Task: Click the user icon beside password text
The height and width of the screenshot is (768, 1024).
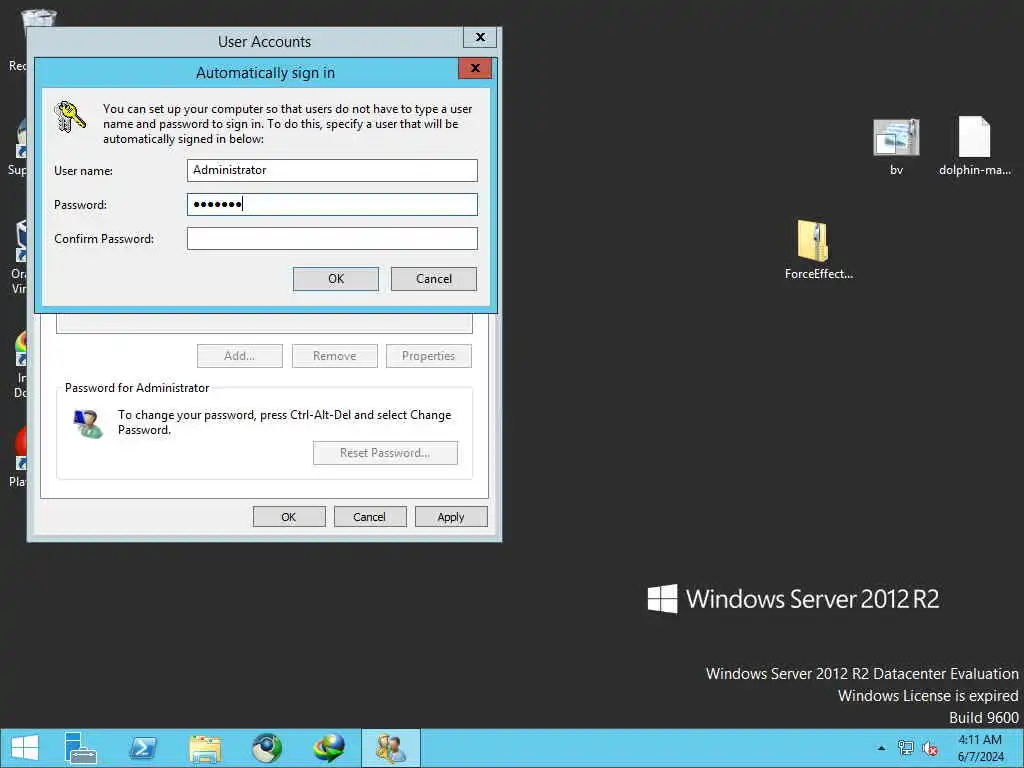Action: pos(88,424)
